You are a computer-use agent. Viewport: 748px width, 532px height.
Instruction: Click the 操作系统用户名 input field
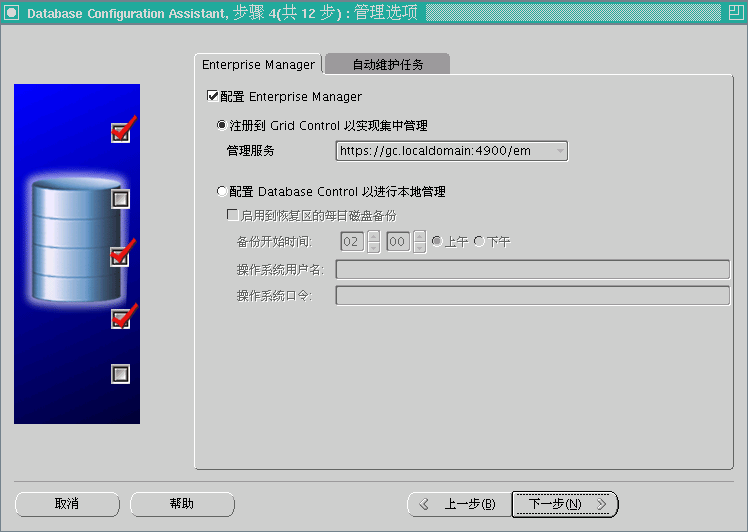533,269
